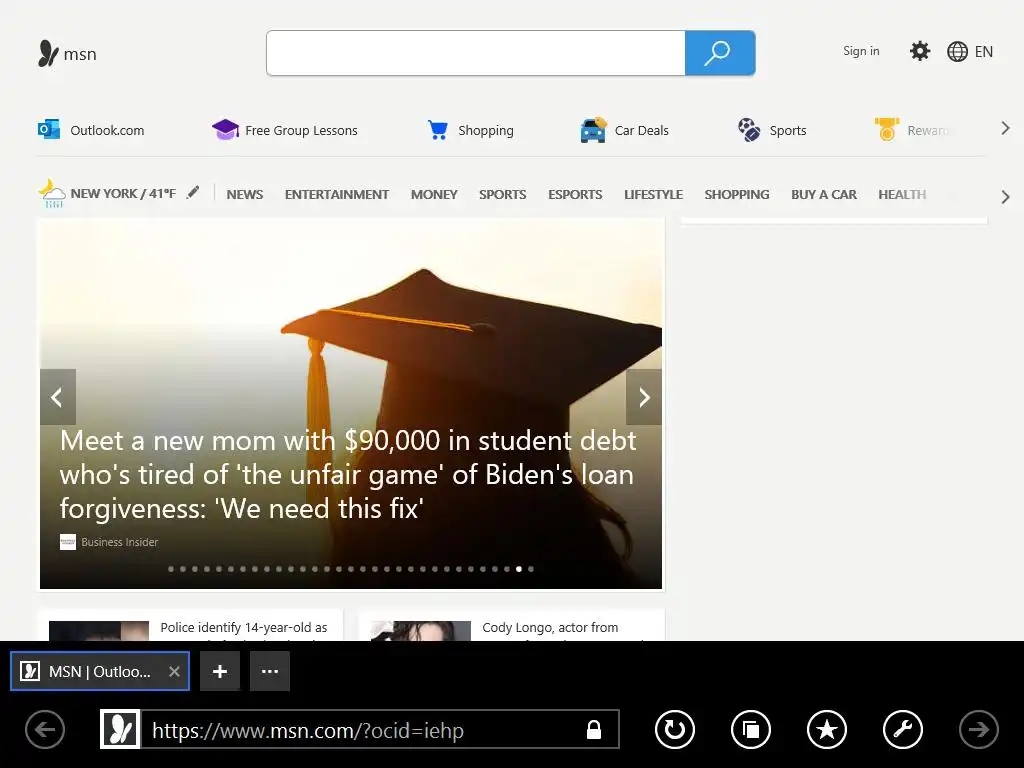The image size is (1024, 768).
Task: Open the settings gear icon
Action: (x=920, y=51)
